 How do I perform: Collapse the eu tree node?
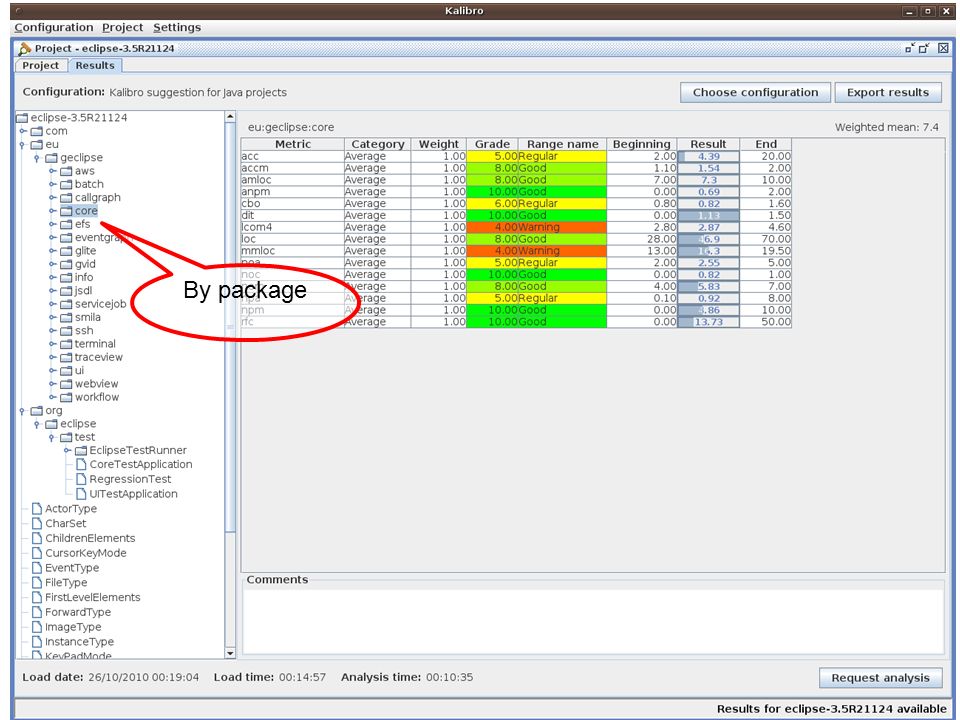coord(23,144)
